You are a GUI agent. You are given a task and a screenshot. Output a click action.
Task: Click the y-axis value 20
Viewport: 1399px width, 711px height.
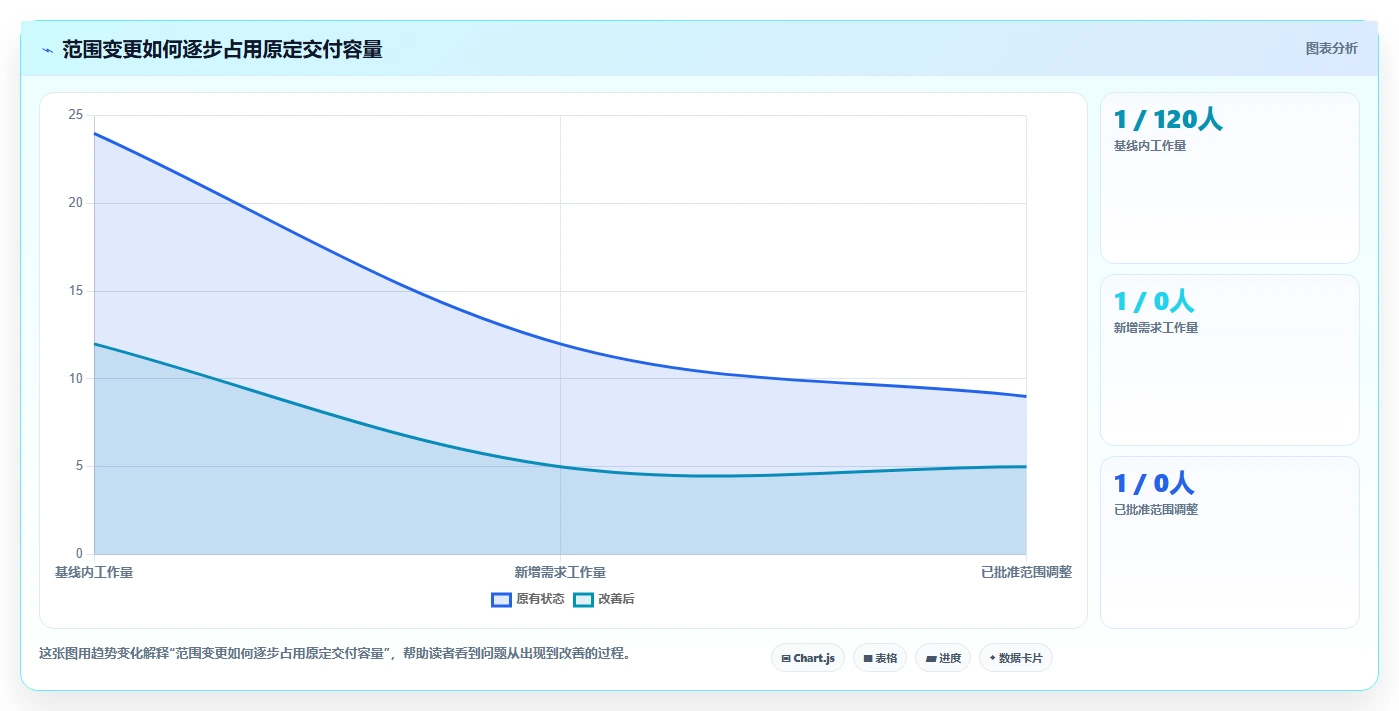pos(76,203)
